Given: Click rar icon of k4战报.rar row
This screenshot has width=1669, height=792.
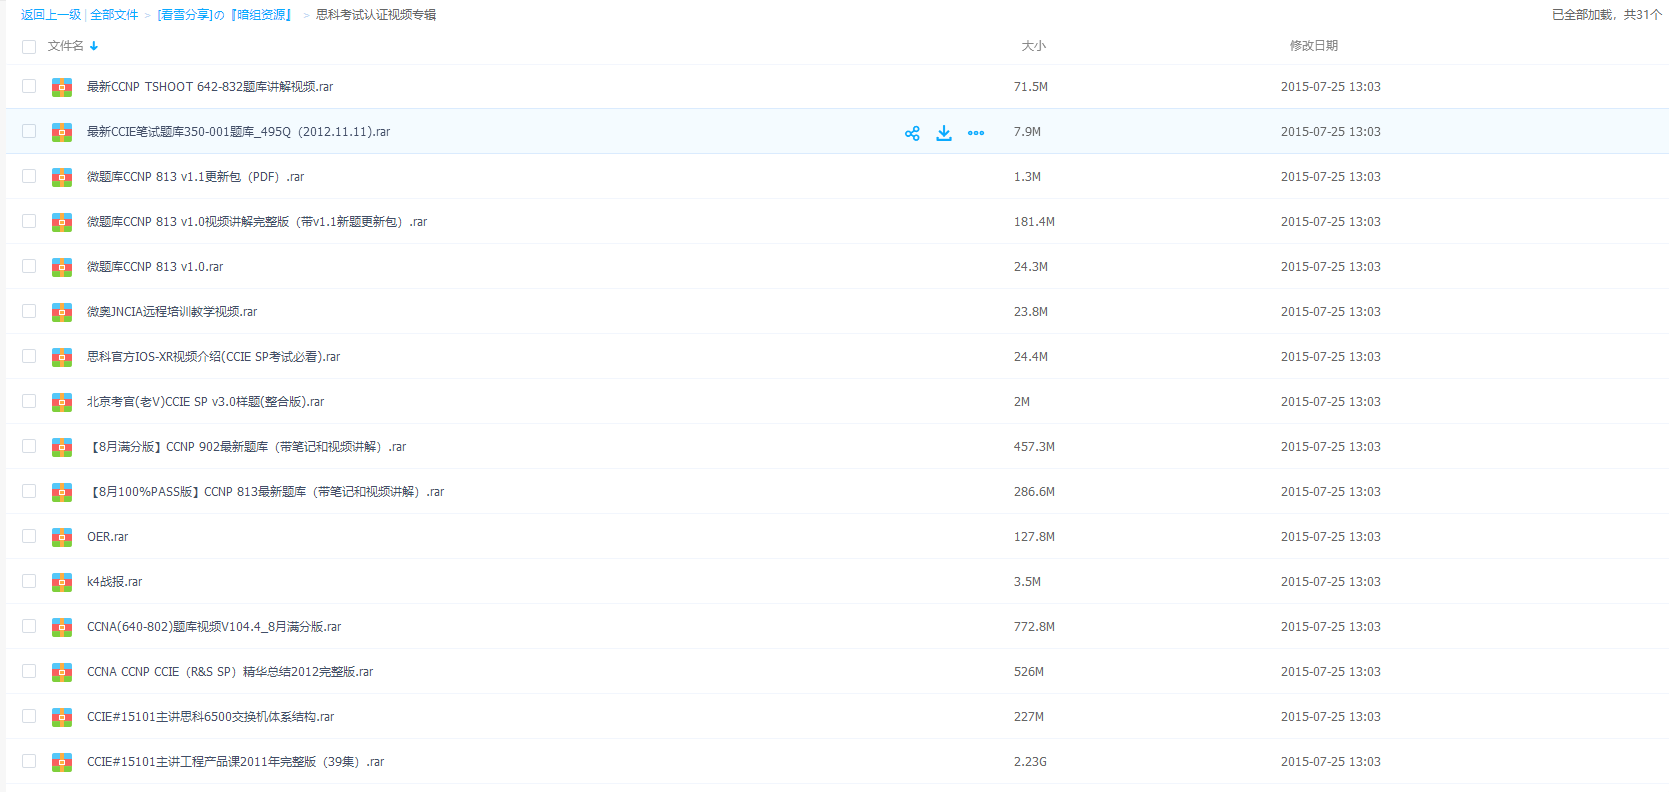Looking at the screenshot, I should coord(62,582).
